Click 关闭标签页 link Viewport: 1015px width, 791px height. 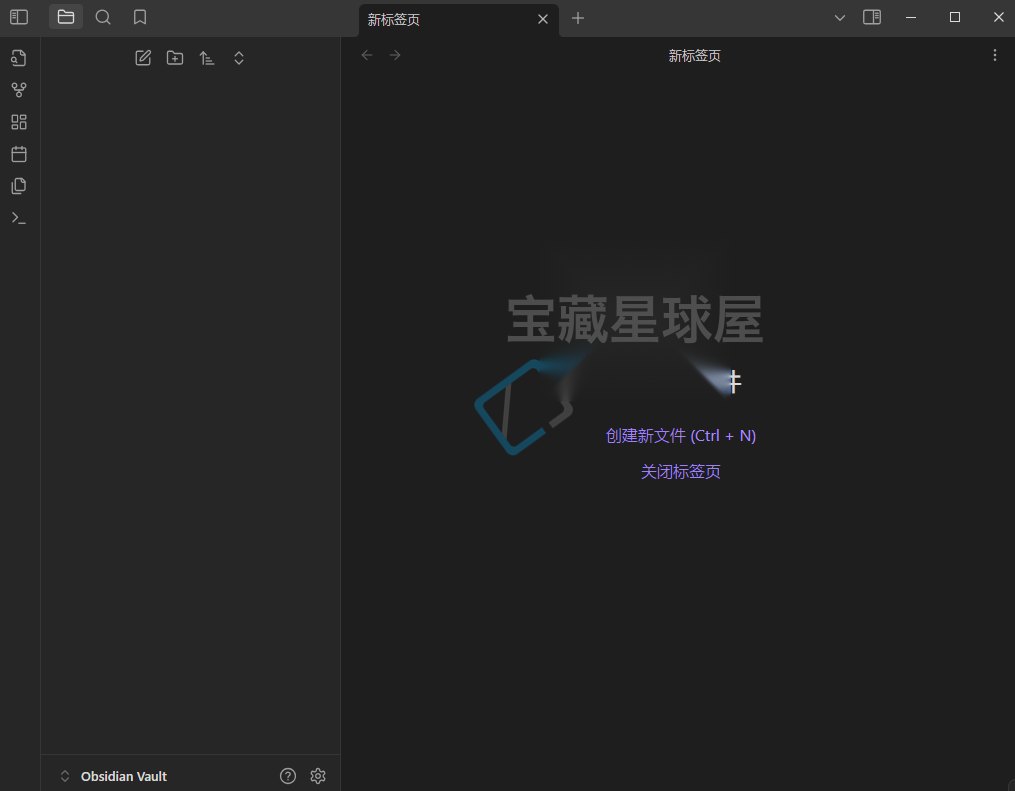click(680, 472)
